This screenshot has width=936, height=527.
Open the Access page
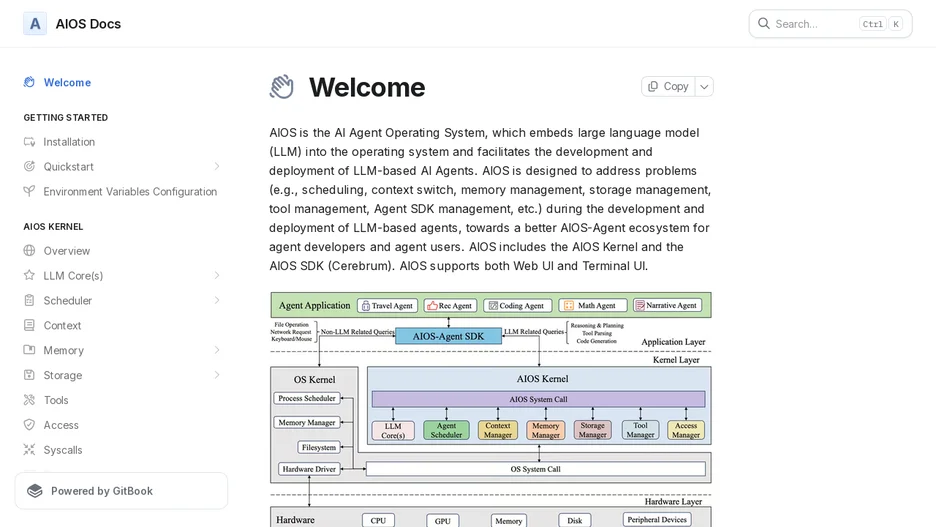61,425
